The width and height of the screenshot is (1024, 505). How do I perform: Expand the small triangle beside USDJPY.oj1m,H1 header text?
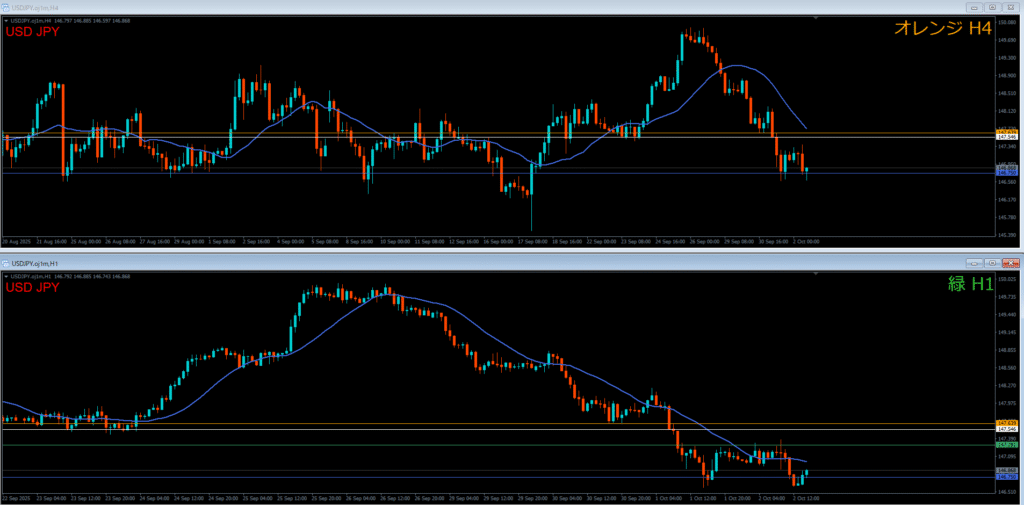(7, 276)
